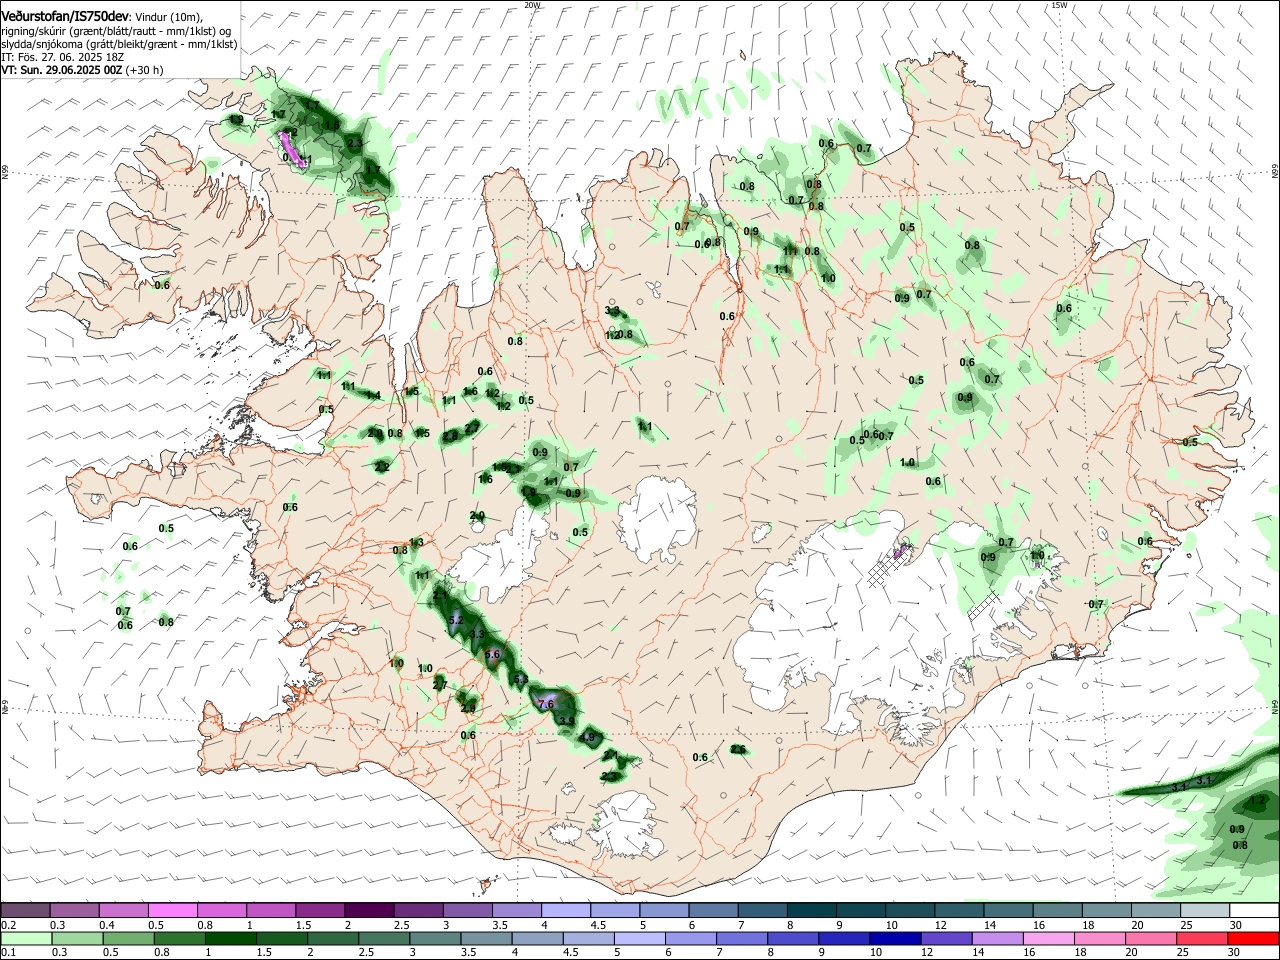
Task: Pick the bright magenta swatch labeled 0.5
Action: [x=172, y=910]
